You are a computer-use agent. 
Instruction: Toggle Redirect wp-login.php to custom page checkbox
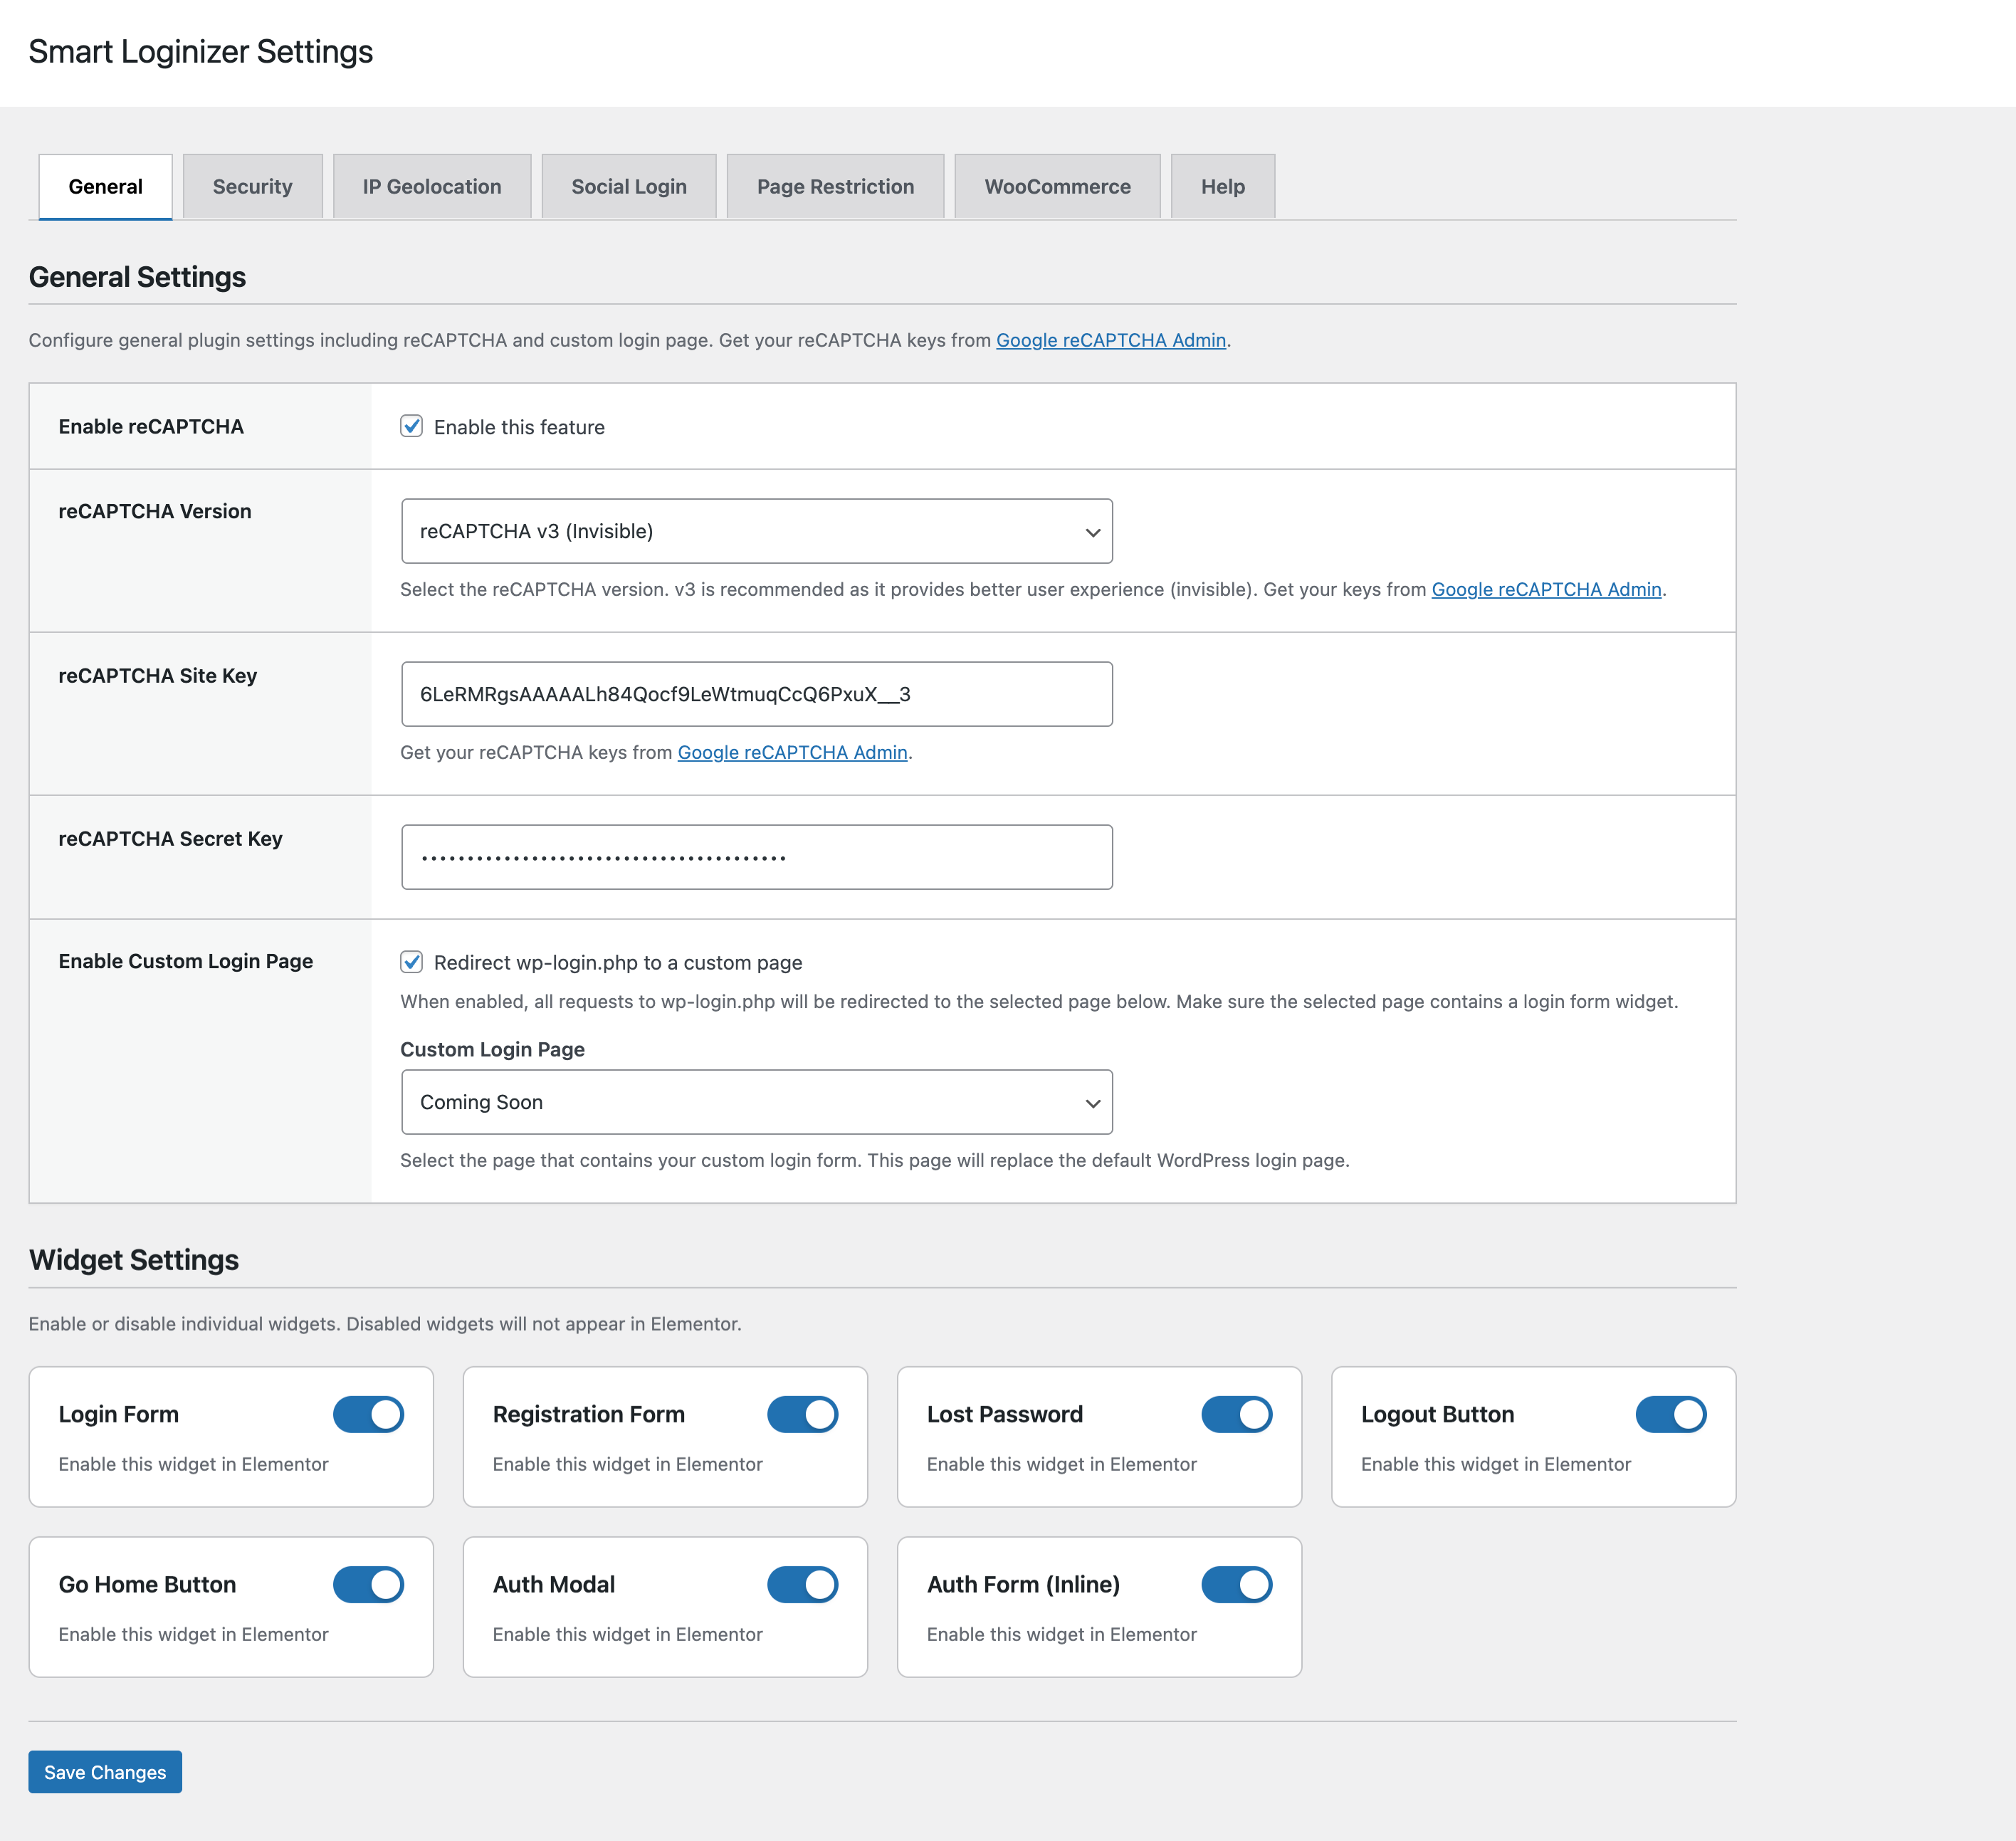click(411, 961)
